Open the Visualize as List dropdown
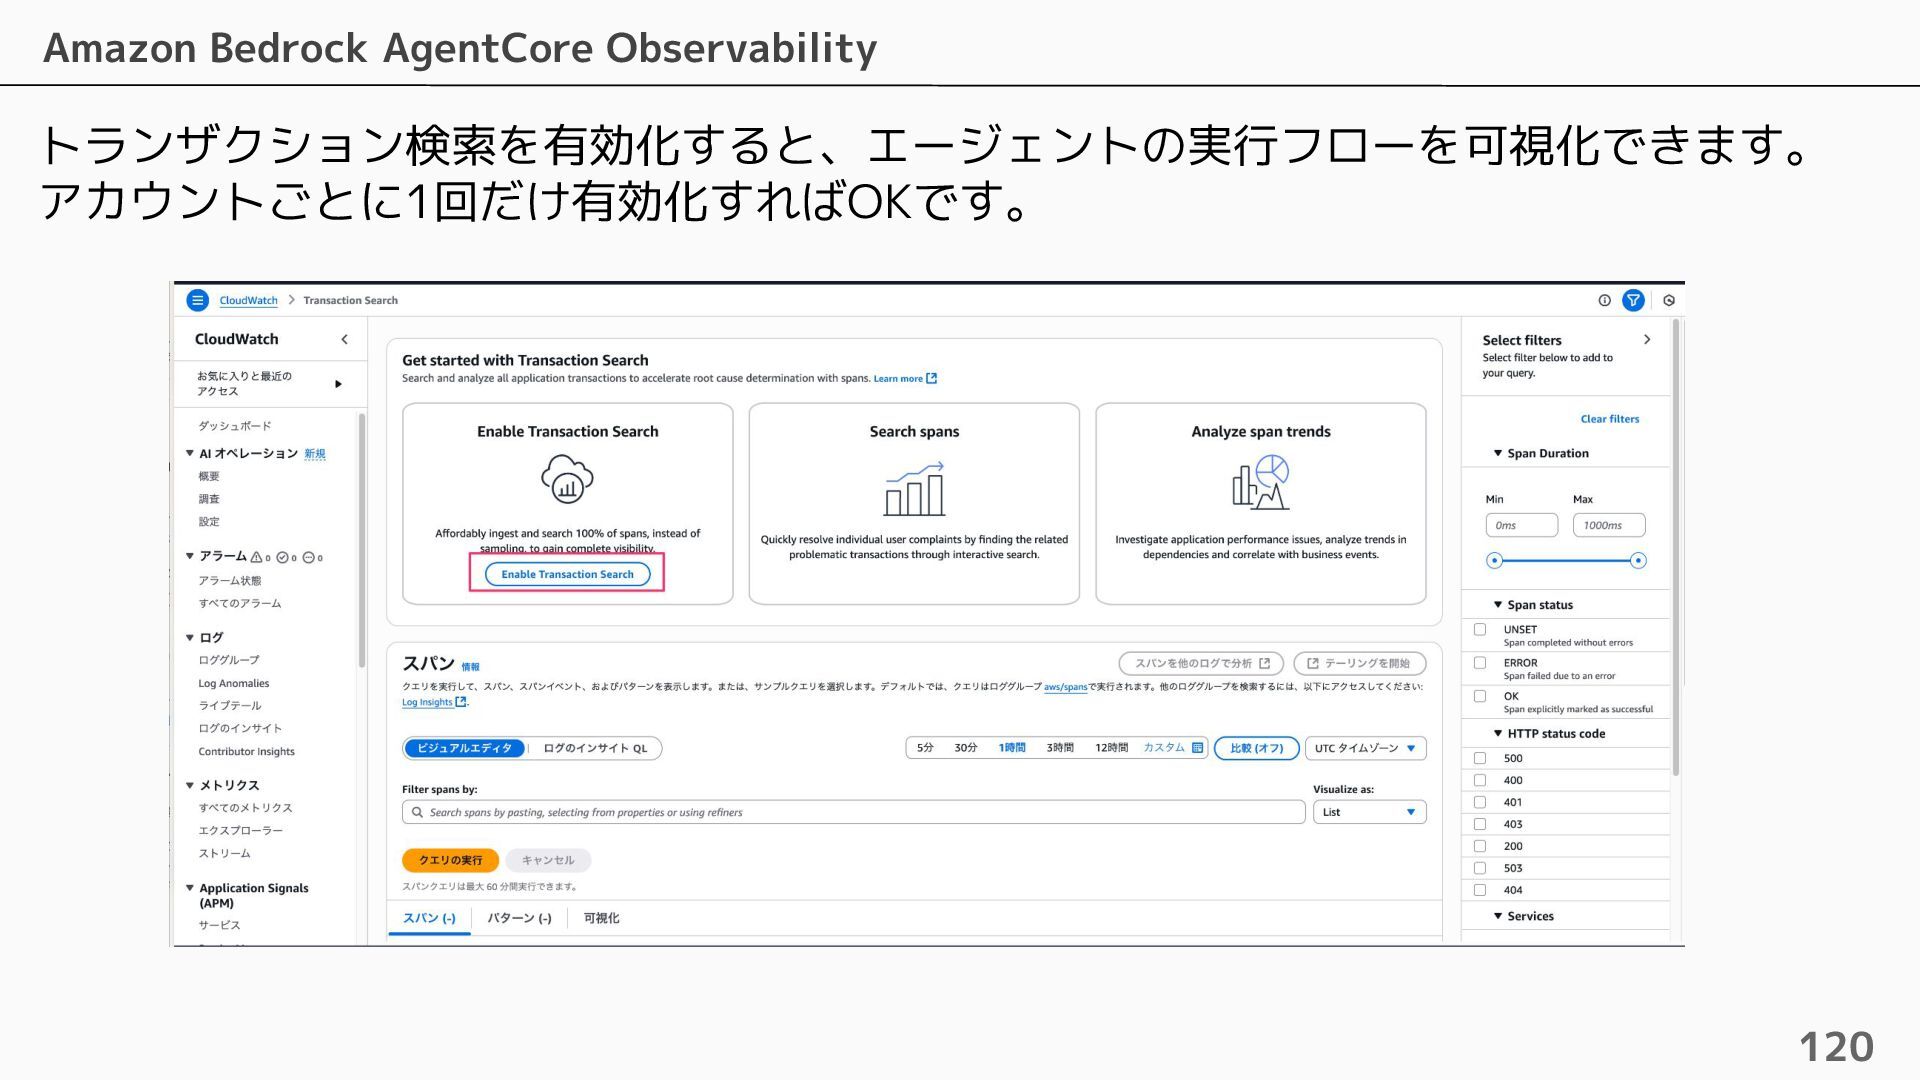 tap(1368, 812)
